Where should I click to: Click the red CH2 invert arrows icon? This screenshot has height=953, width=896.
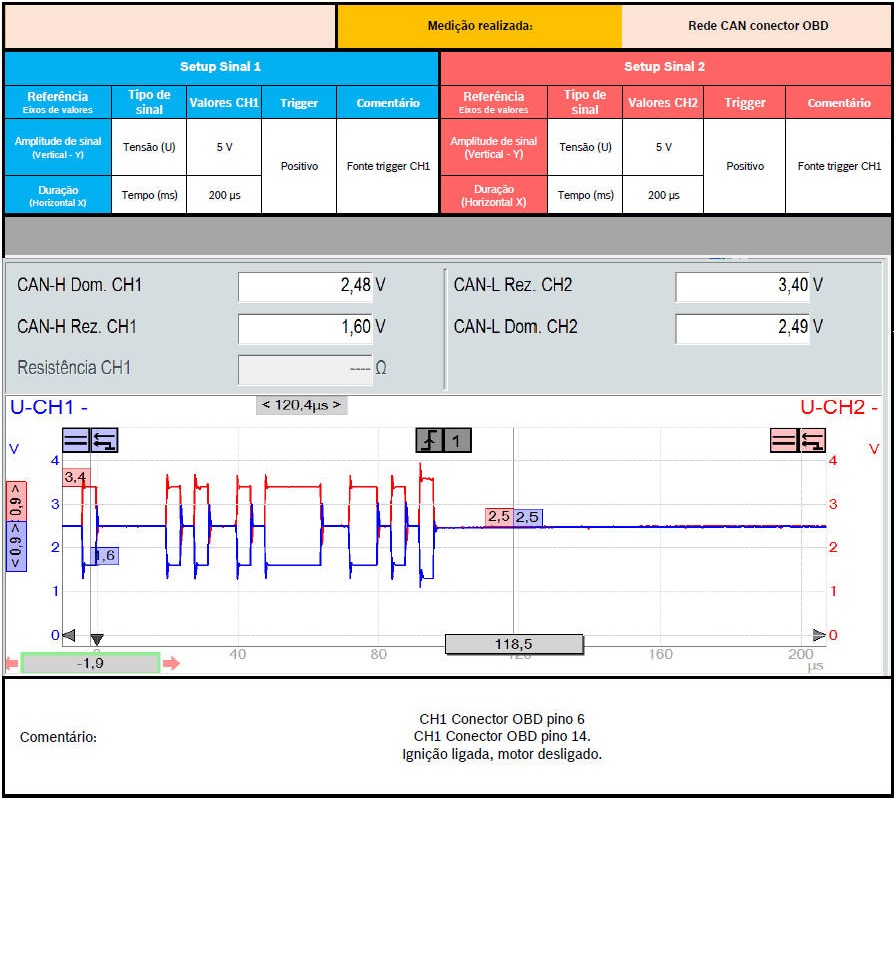813,440
